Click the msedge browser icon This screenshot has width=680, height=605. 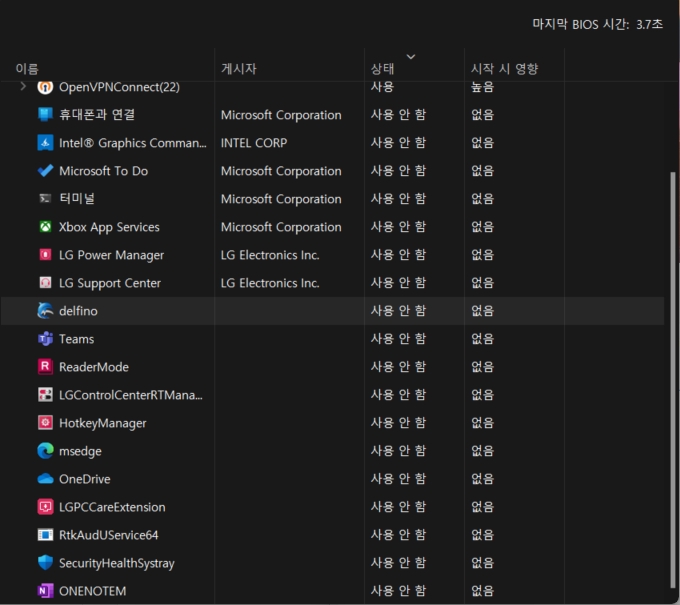(x=45, y=451)
